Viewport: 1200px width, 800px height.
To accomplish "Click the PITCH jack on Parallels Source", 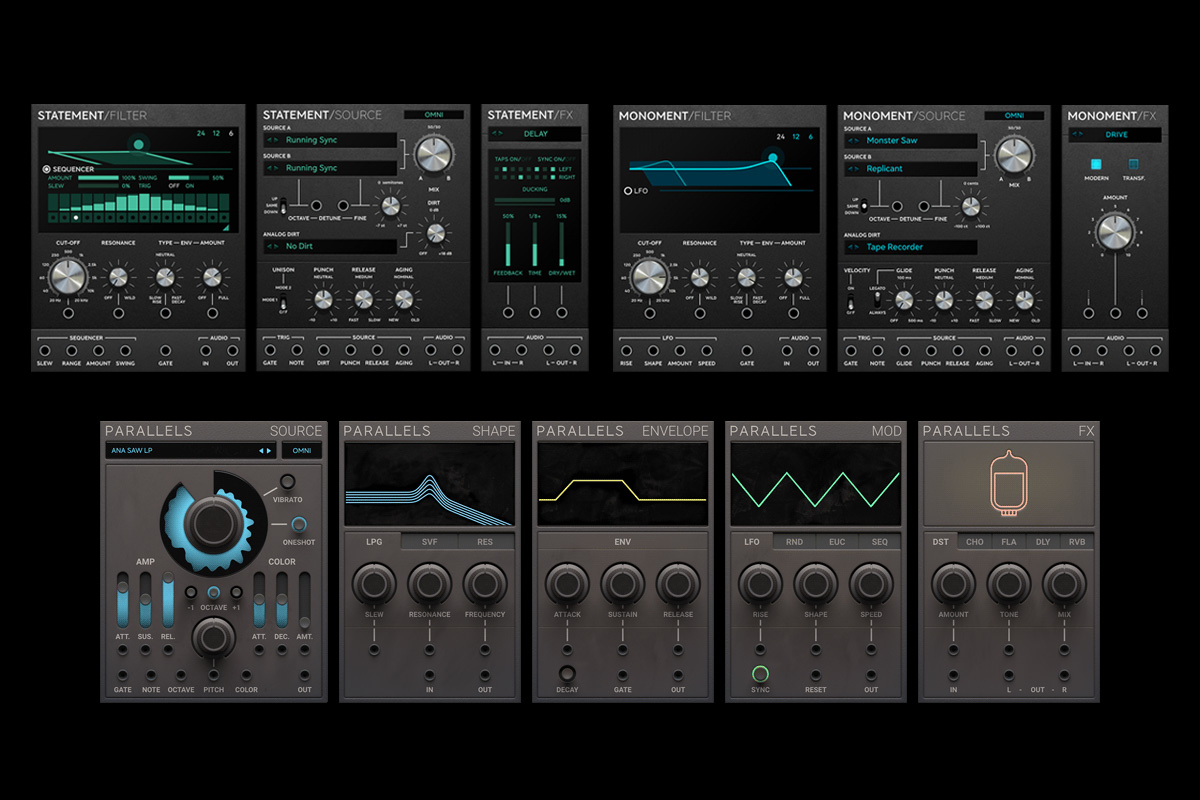I will pos(213,676).
